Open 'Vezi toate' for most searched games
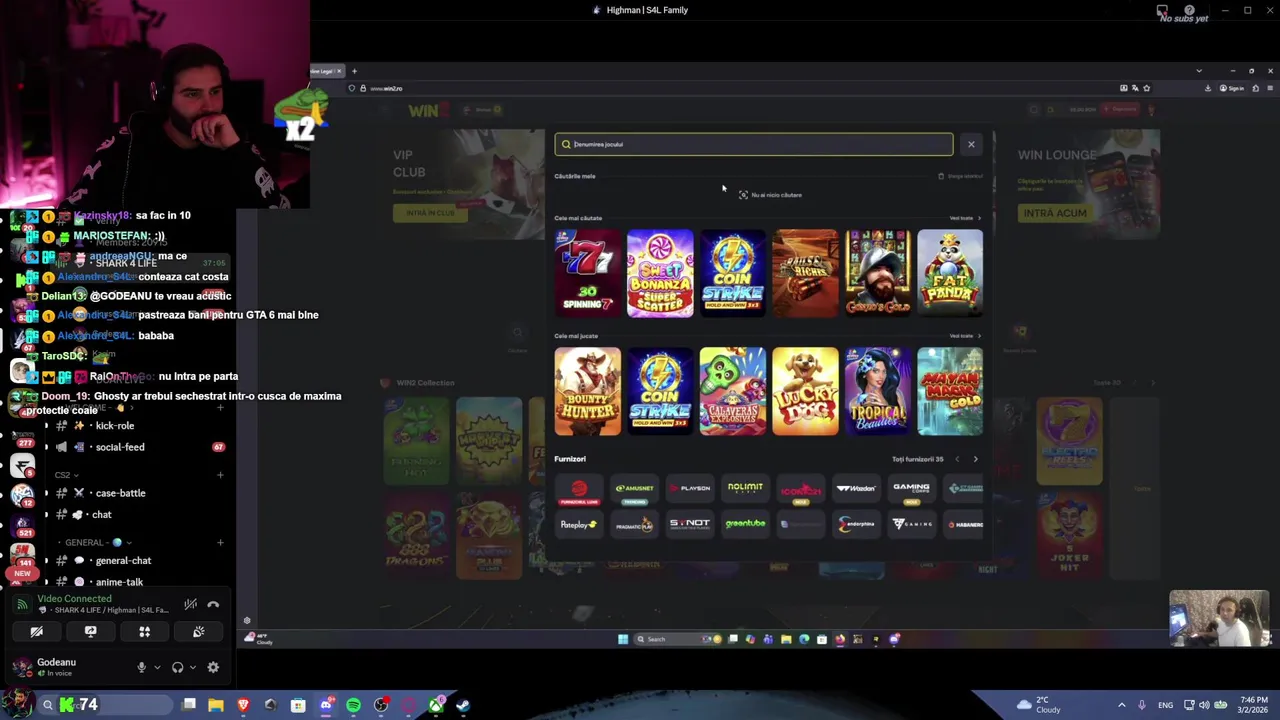 [x=964, y=218]
